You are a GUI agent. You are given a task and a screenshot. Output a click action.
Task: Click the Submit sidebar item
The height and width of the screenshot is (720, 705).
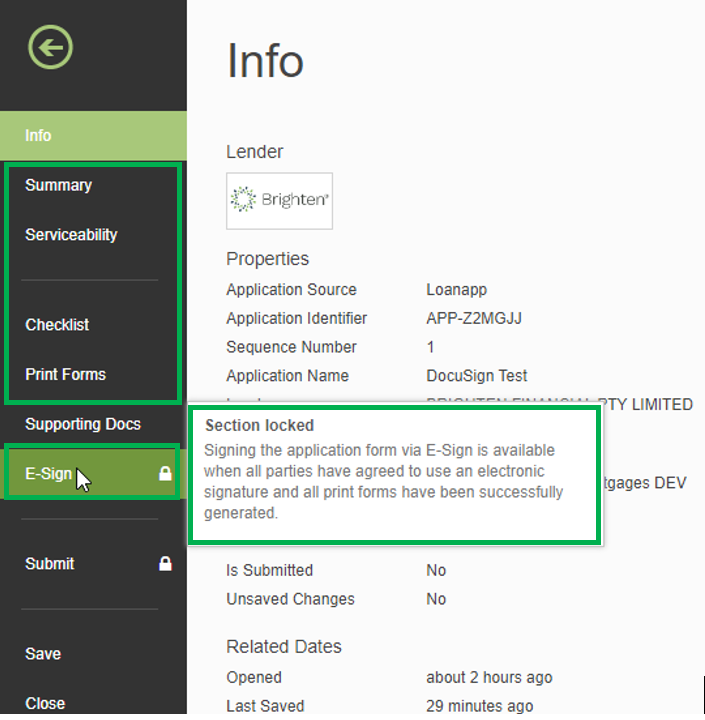click(50, 564)
